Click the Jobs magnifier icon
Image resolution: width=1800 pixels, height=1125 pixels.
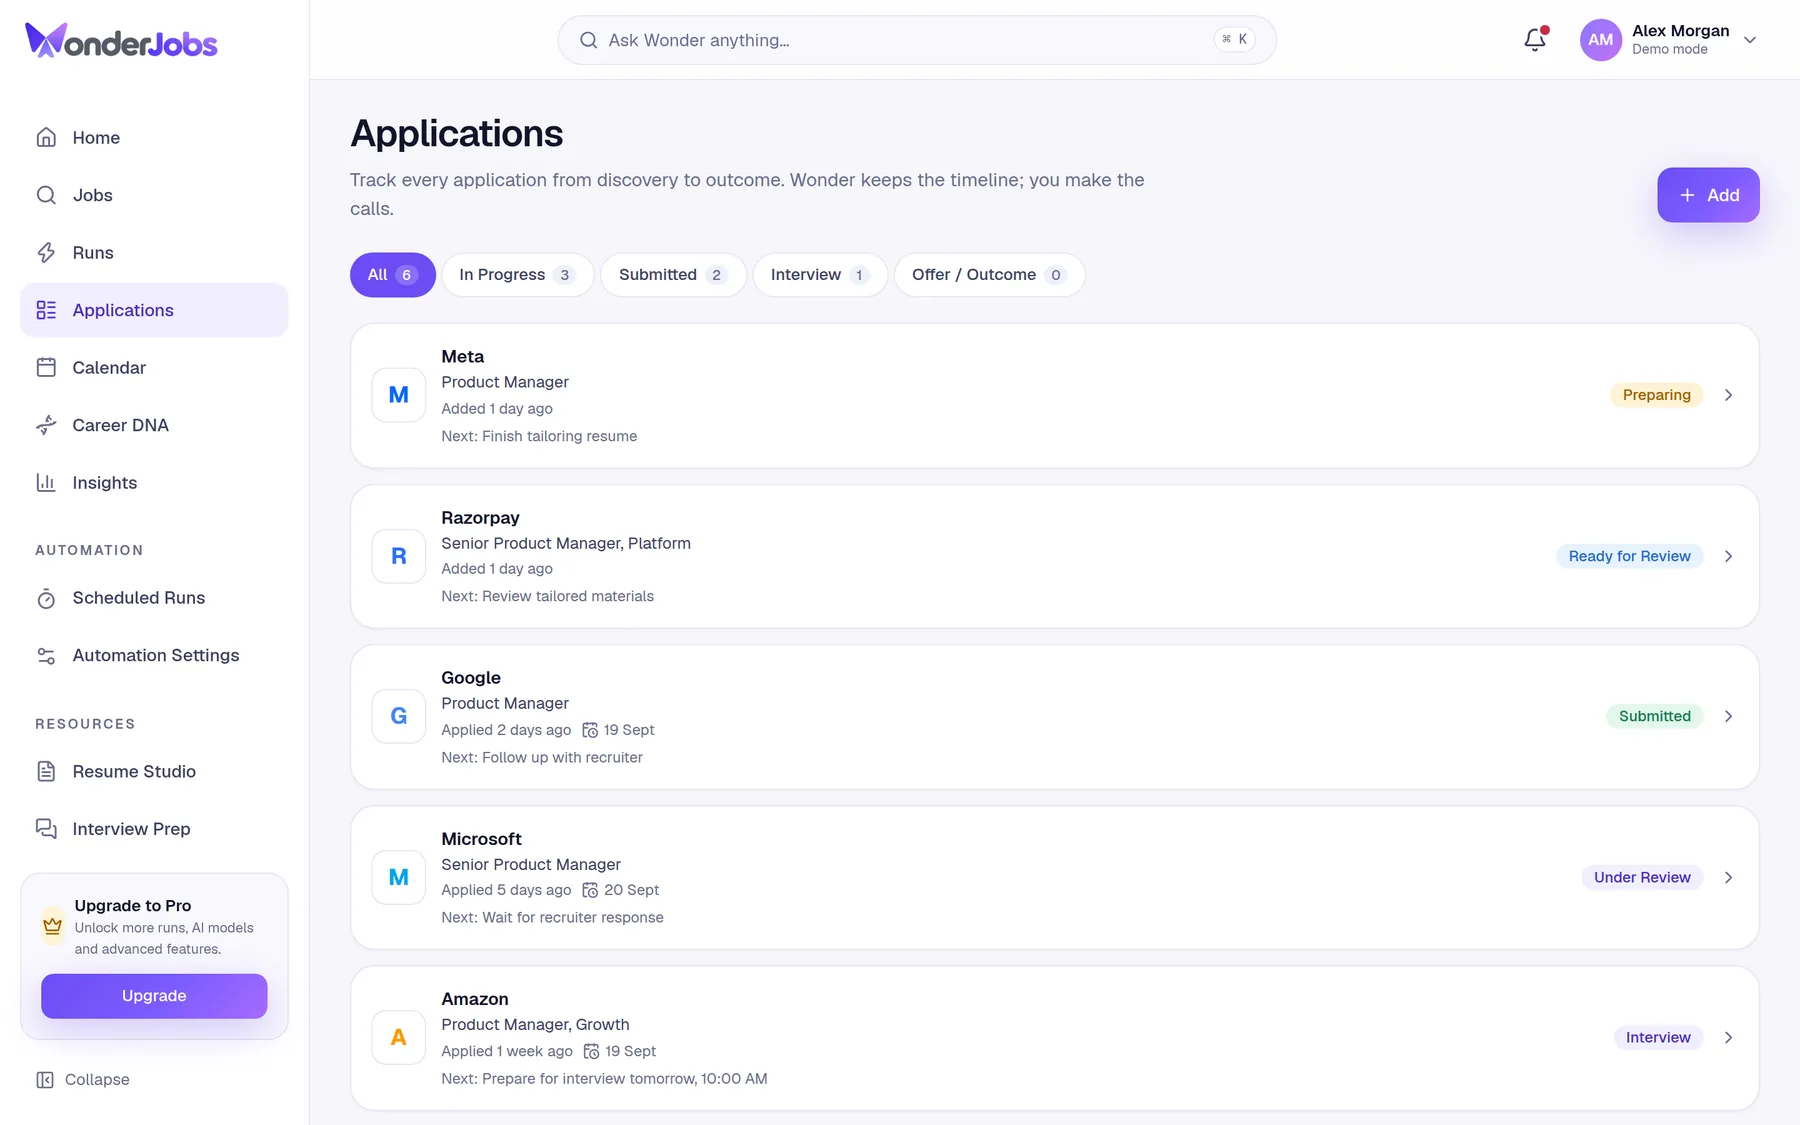(46, 195)
